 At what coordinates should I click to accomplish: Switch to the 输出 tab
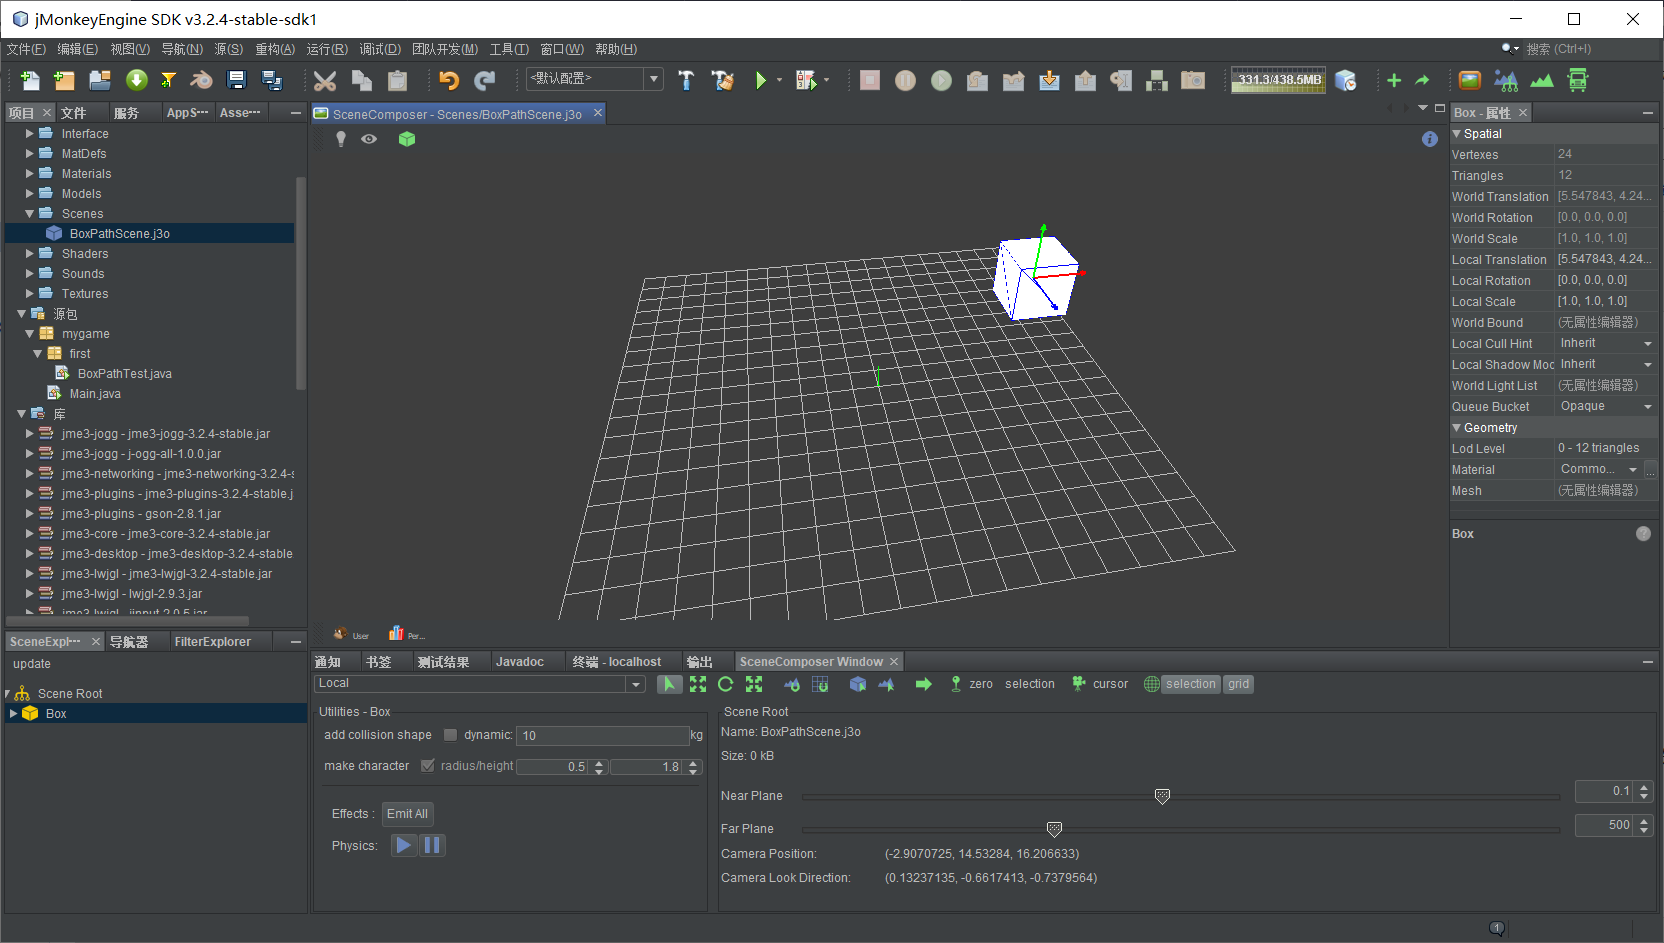pyautogui.click(x=700, y=662)
